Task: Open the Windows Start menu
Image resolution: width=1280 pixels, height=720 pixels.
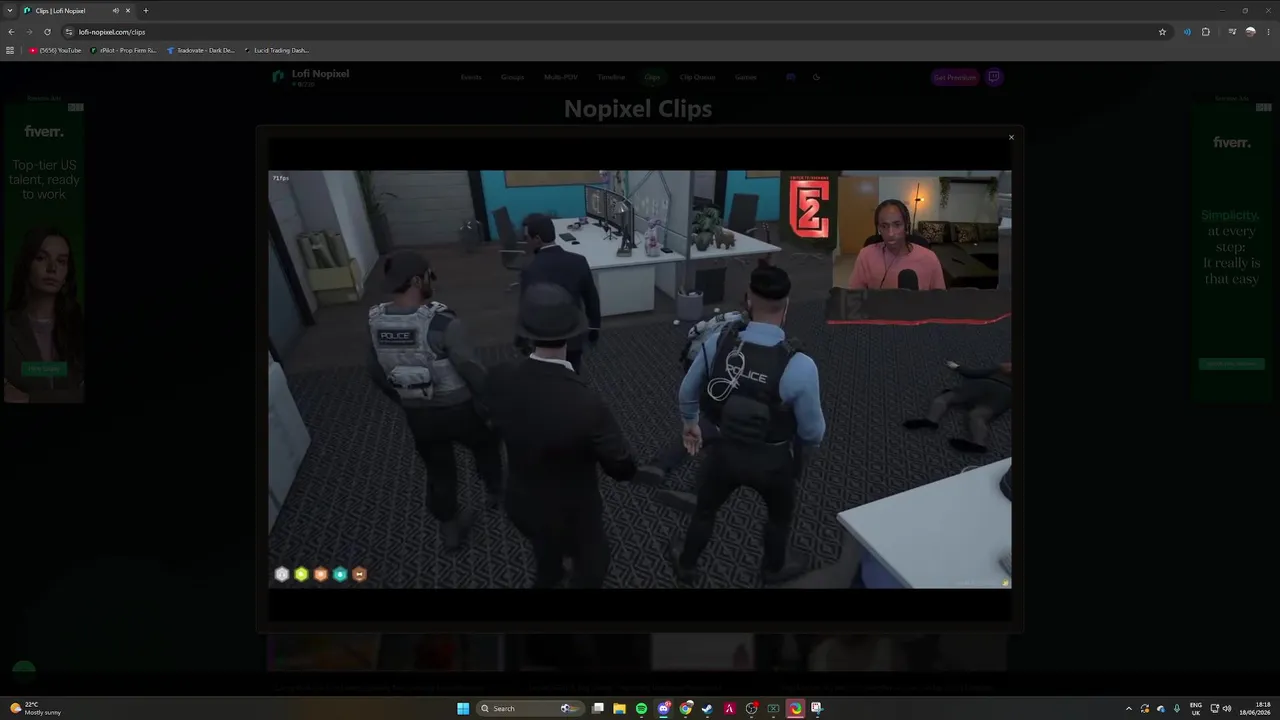Action: coord(463,708)
